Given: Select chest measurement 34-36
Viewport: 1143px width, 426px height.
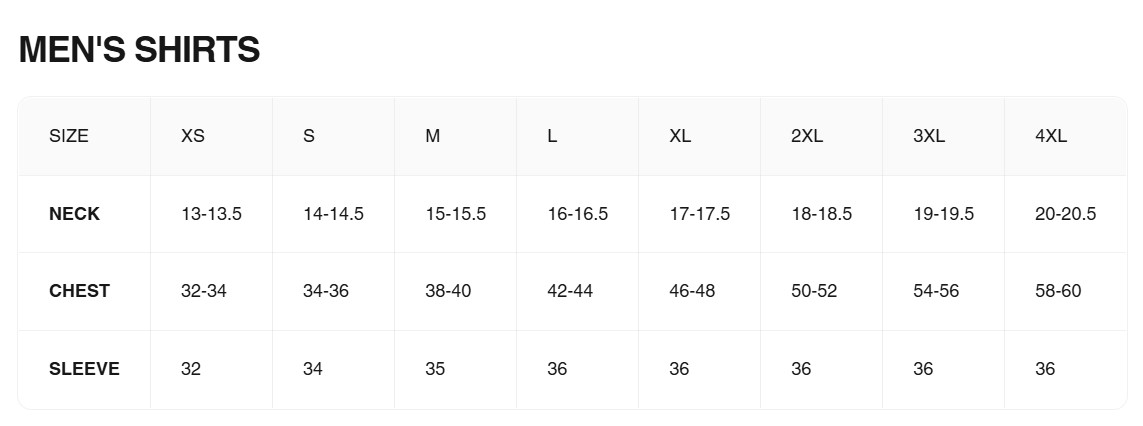Looking at the screenshot, I should point(325,291).
